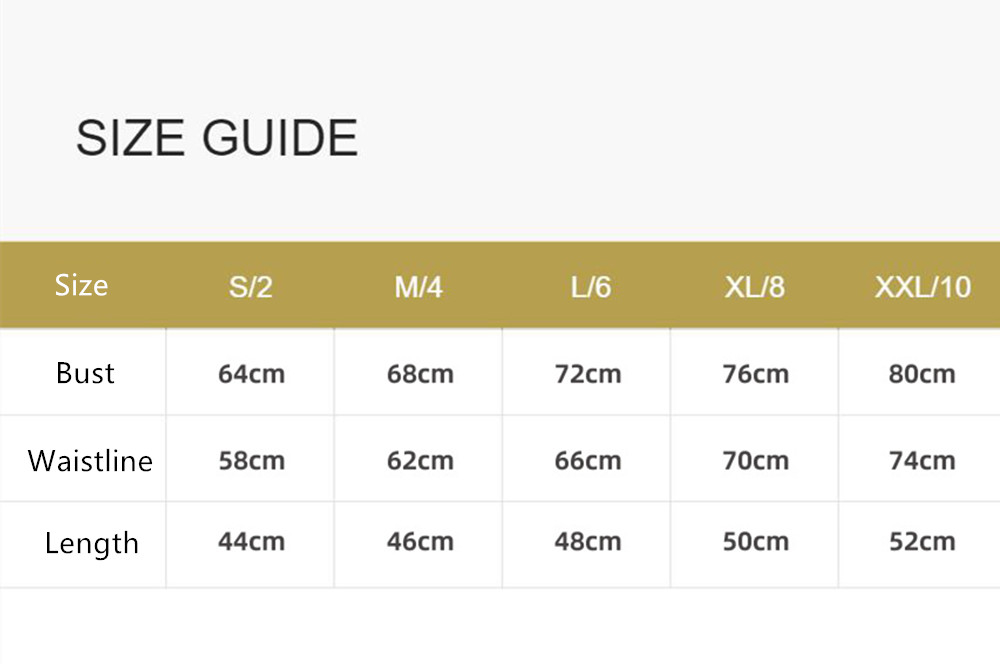Select the 52cm length measurement
The image size is (1000, 664).
[x=922, y=542]
